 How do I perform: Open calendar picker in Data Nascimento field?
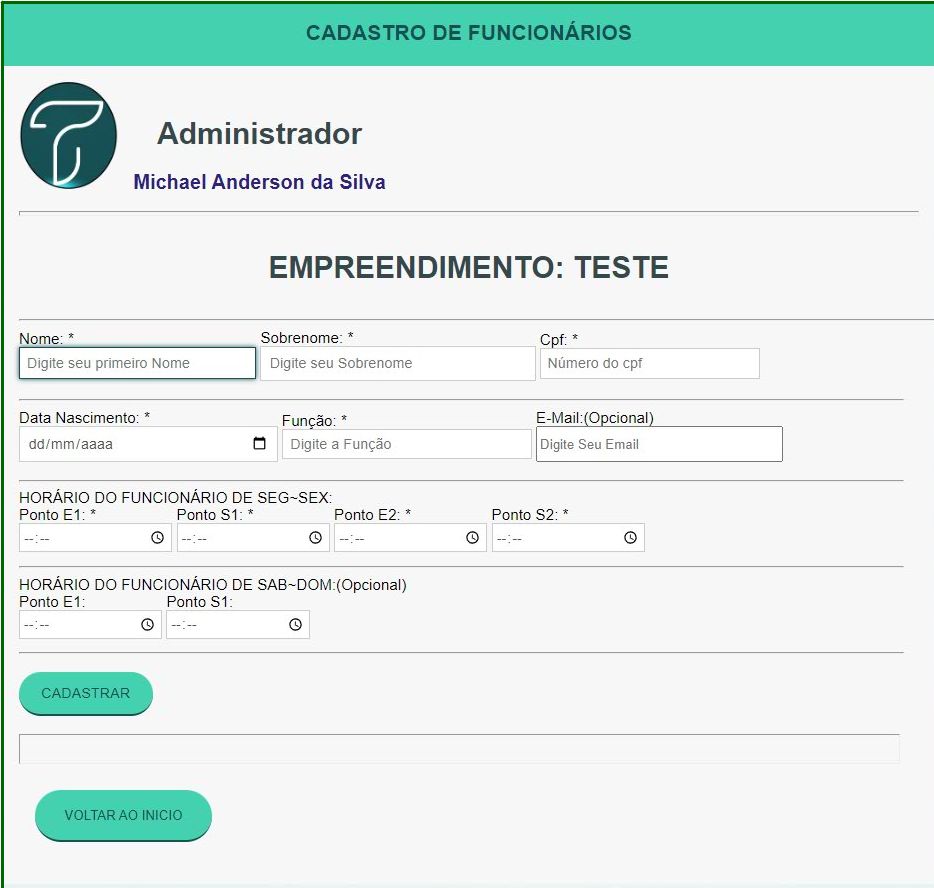[x=259, y=444]
